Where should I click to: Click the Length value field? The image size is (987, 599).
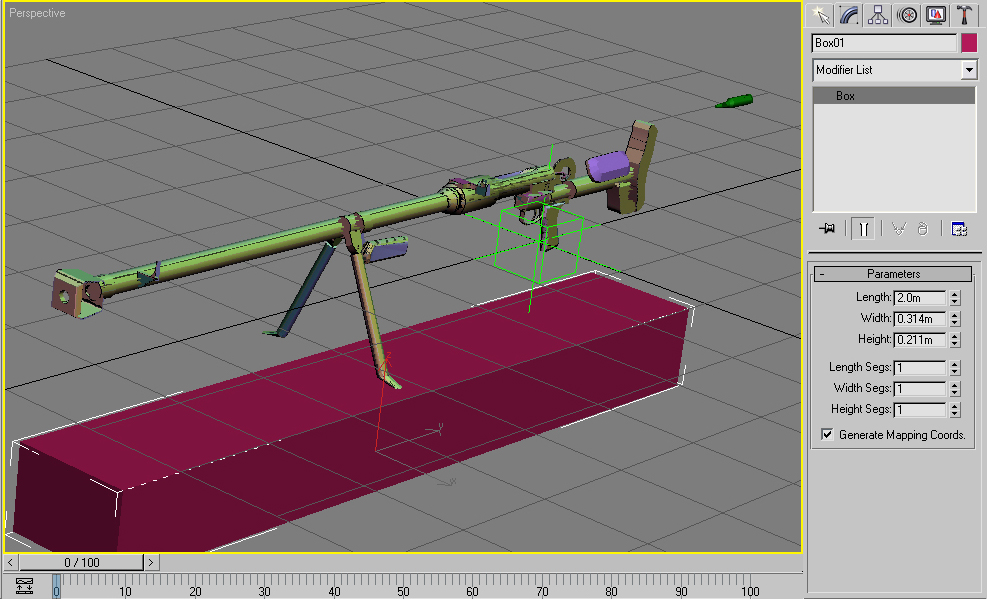(919, 298)
